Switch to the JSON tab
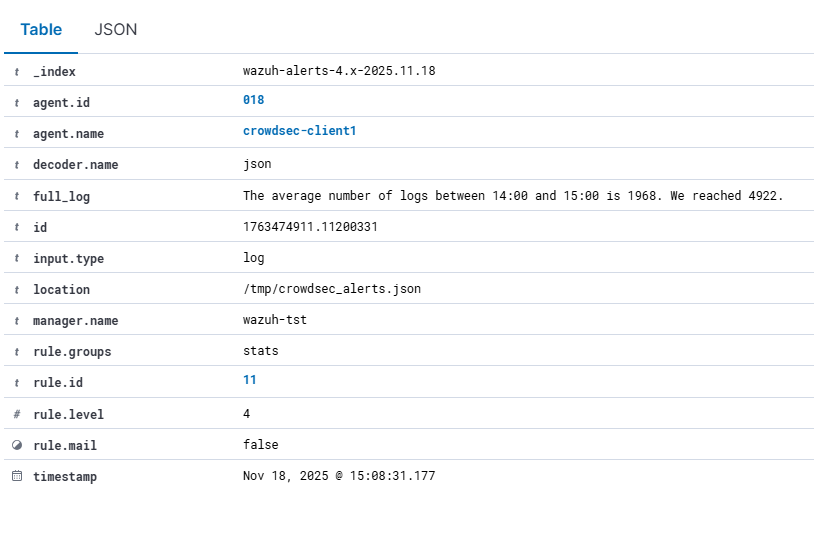The image size is (814, 540). point(116,30)
